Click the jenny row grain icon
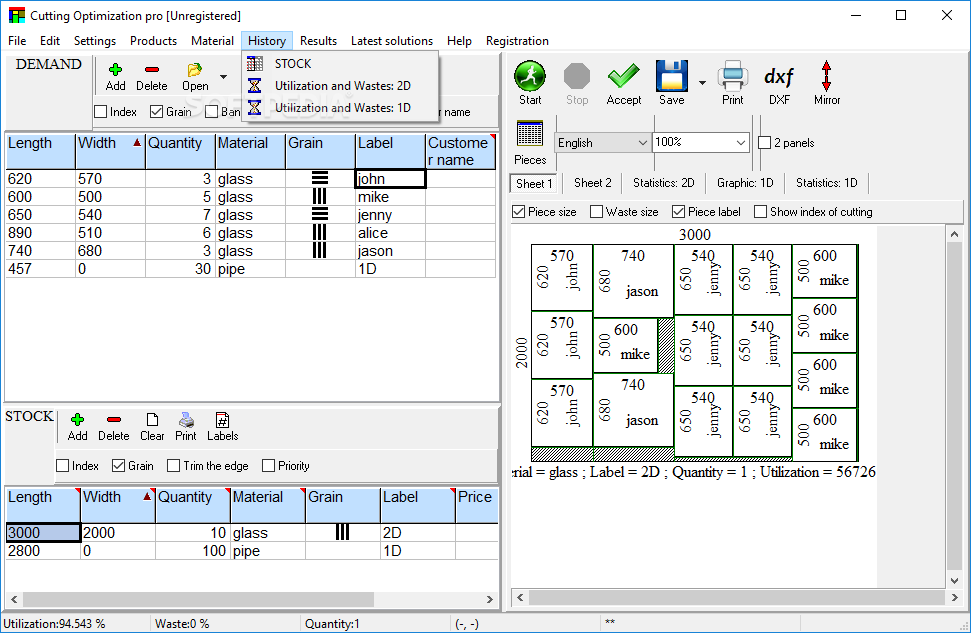The width and height of the screenshot is (971, 633). tap(320, 214)
